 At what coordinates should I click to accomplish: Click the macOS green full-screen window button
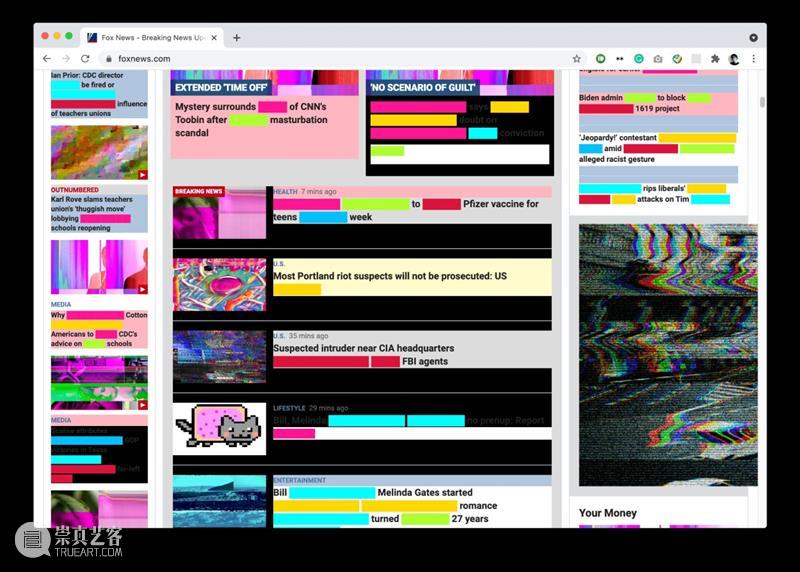(x=69, y=36)
